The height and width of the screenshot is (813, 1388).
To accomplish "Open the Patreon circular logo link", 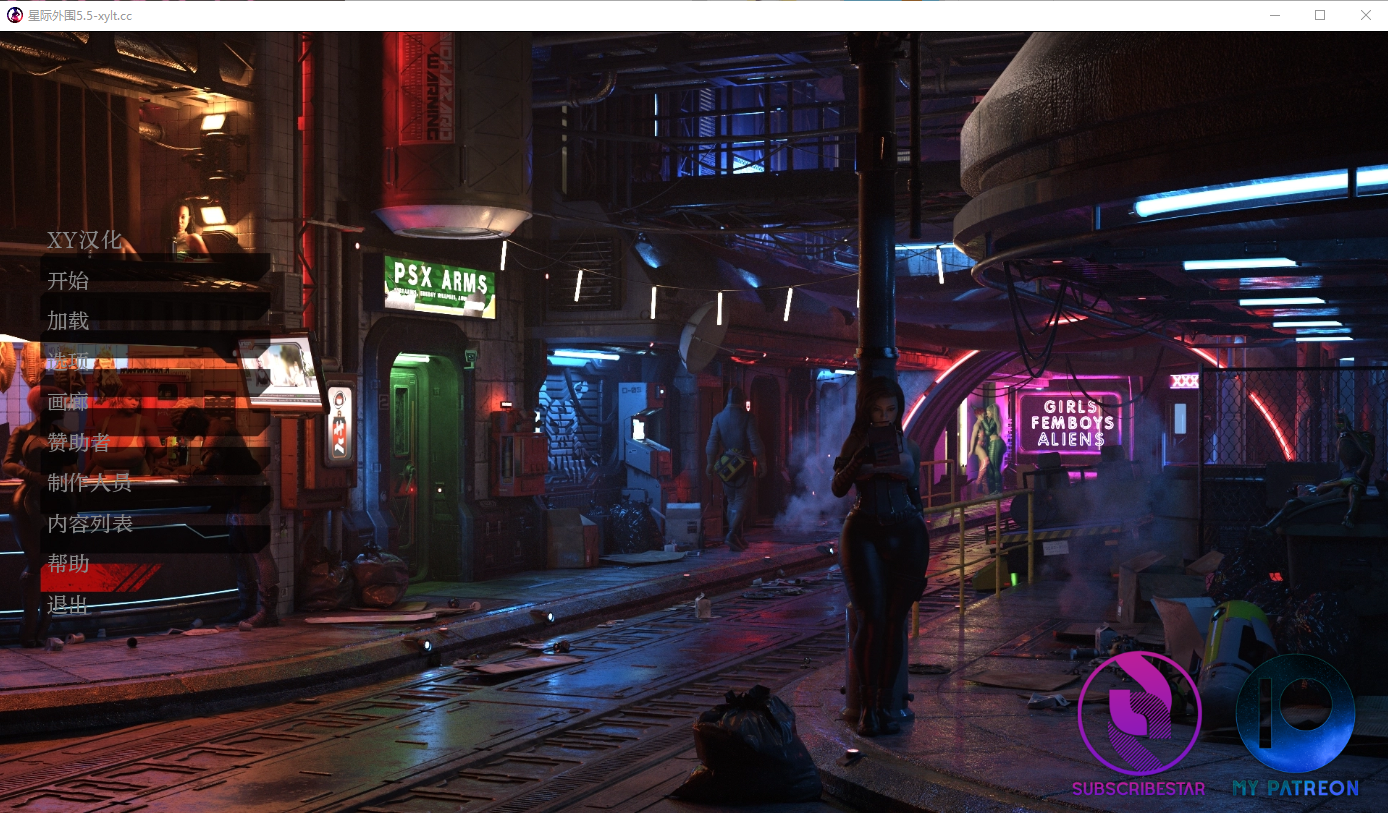I will point(1295,712).
